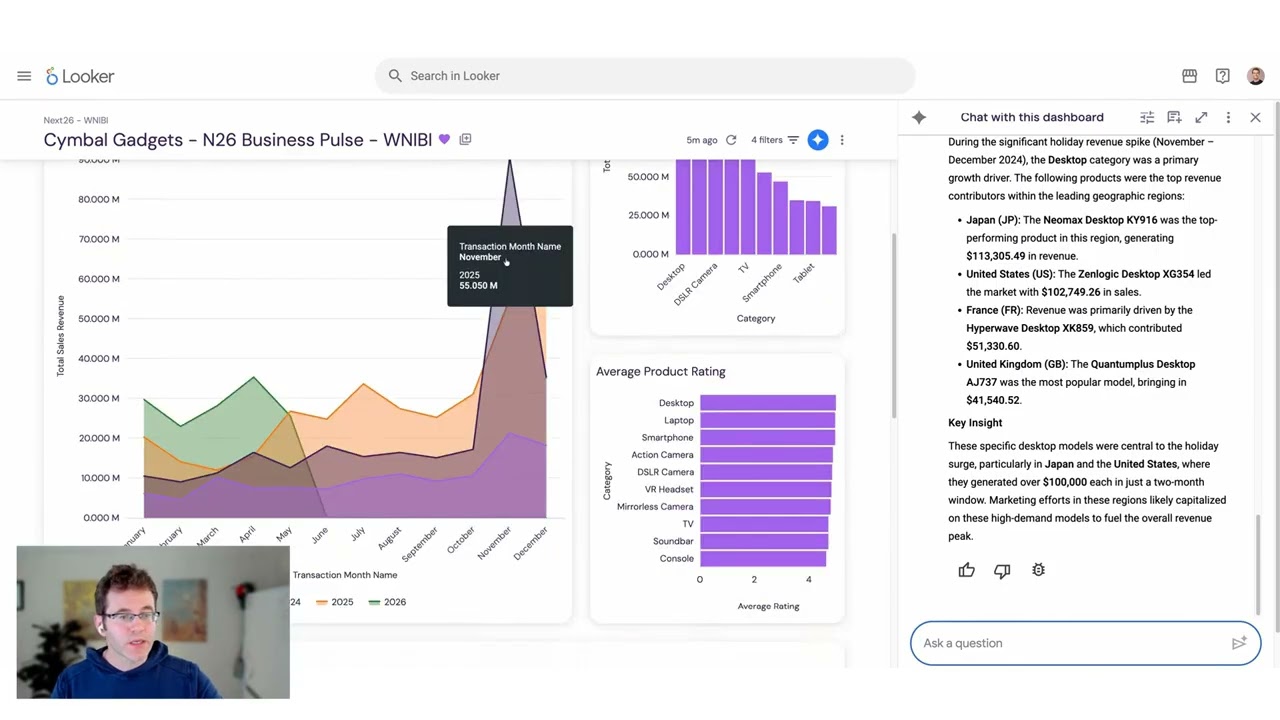Open the Marketplace store icon
1280x720 pixels.
(1189, 76)
